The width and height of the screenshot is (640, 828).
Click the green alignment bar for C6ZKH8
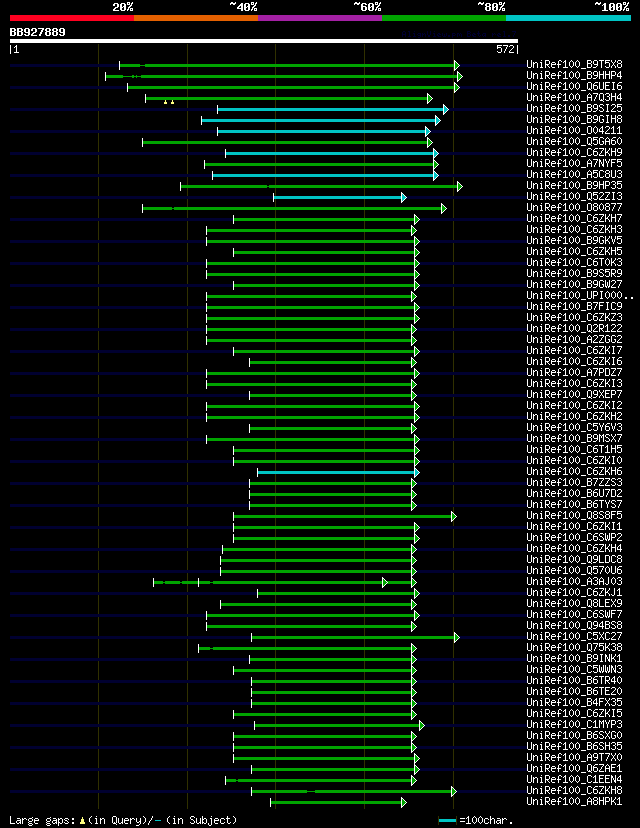coord(354,792)
